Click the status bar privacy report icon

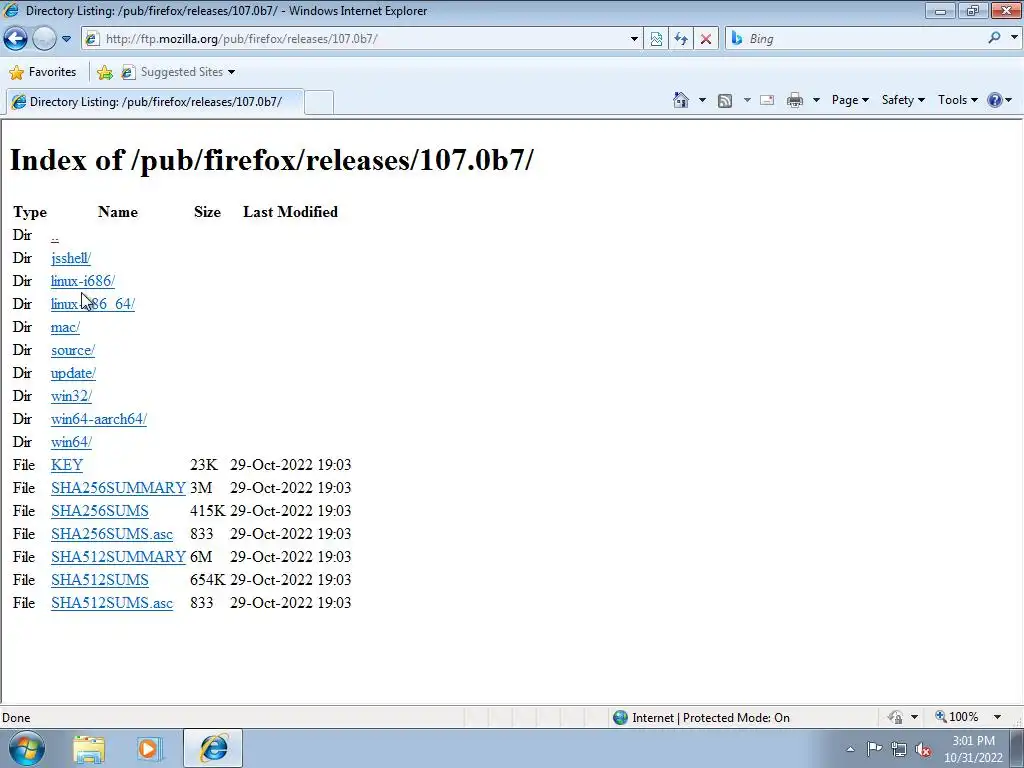point(895,717)
